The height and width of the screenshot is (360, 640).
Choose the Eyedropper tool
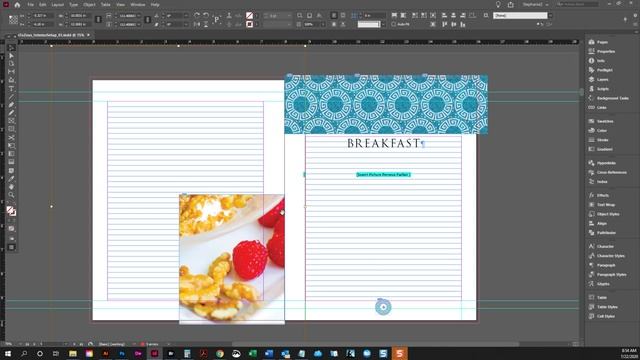pos(11,178)
